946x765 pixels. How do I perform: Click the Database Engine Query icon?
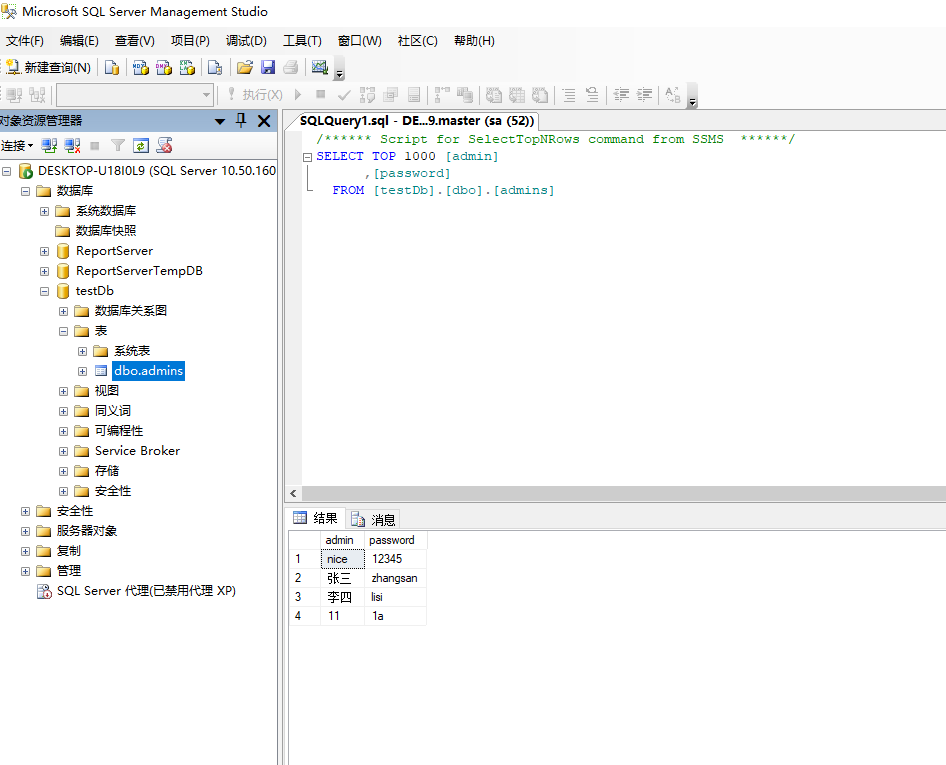point(112,67)
